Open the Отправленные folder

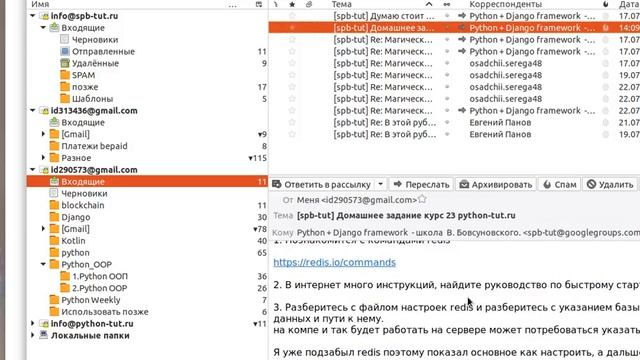103,51
